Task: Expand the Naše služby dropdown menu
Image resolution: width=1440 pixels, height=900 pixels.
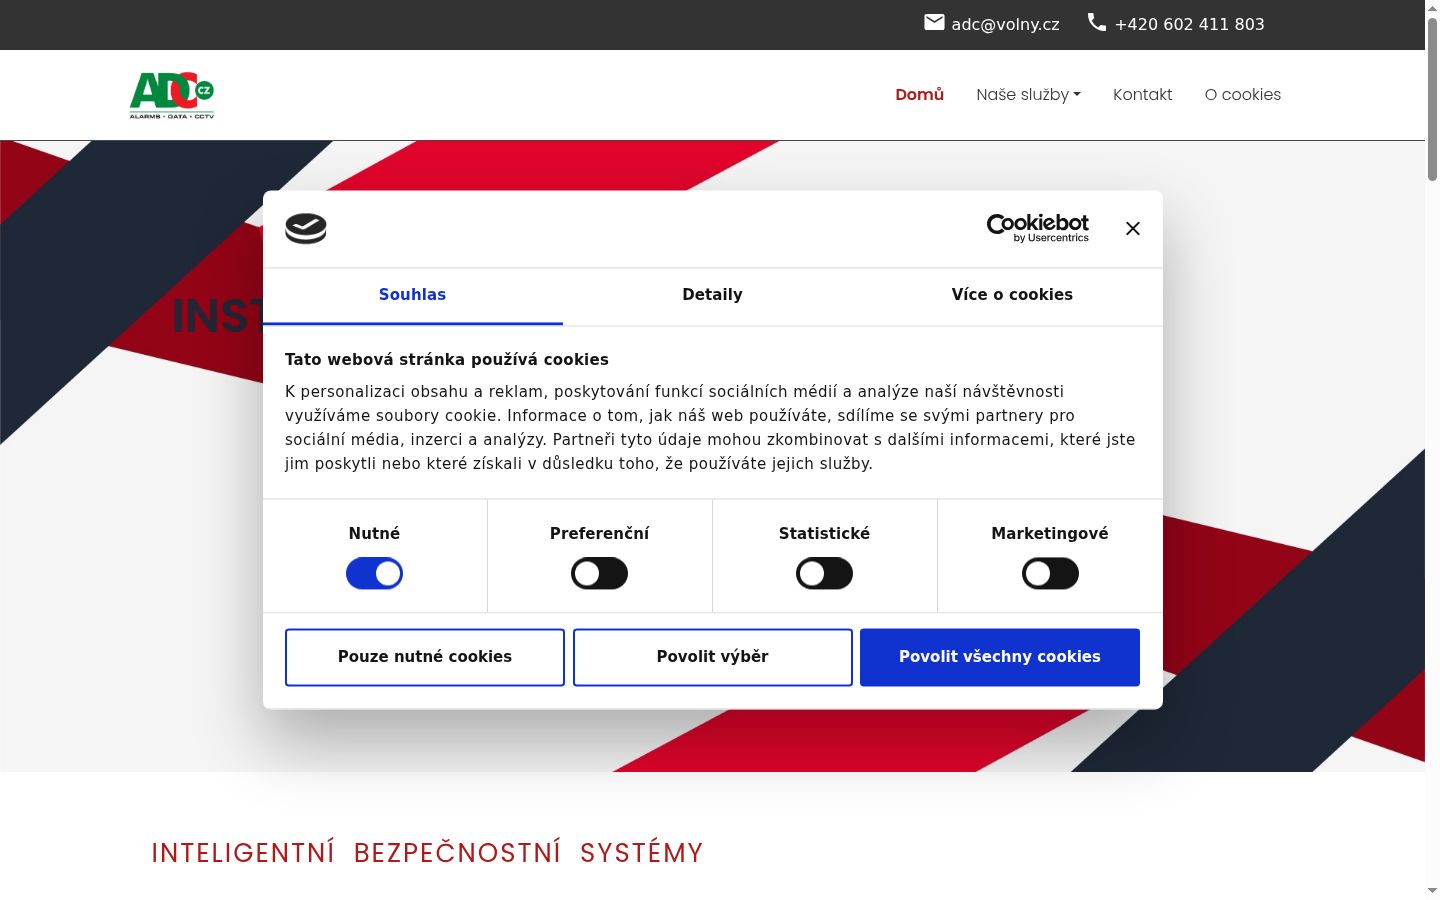Action: tap(1028, 95)
